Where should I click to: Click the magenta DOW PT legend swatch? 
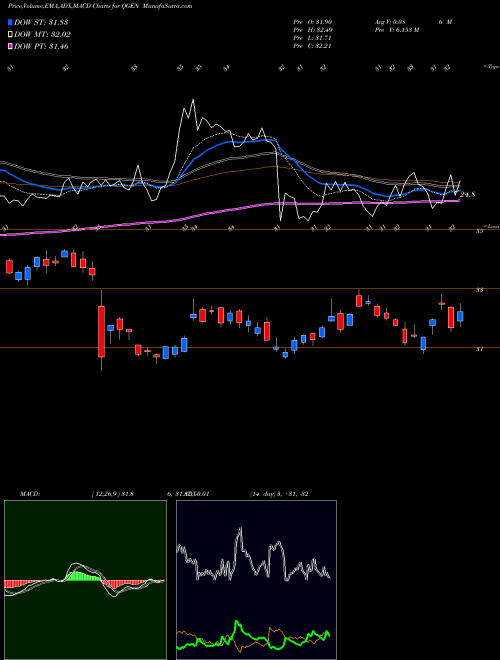coord(10,46)
